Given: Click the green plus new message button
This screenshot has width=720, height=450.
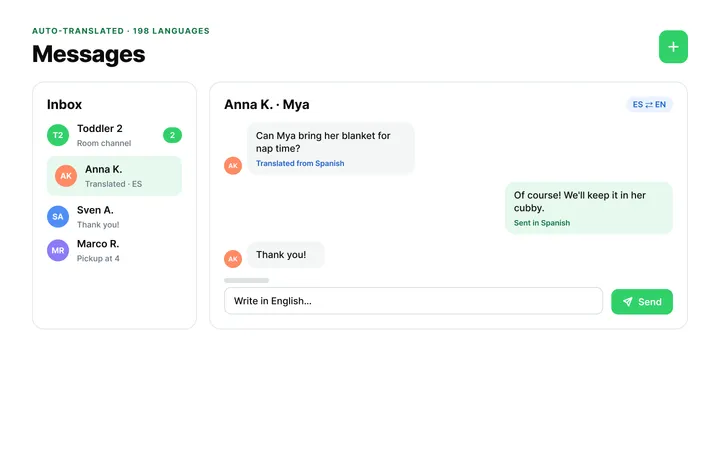Looking at the screenshot, I should pos(673,47).
